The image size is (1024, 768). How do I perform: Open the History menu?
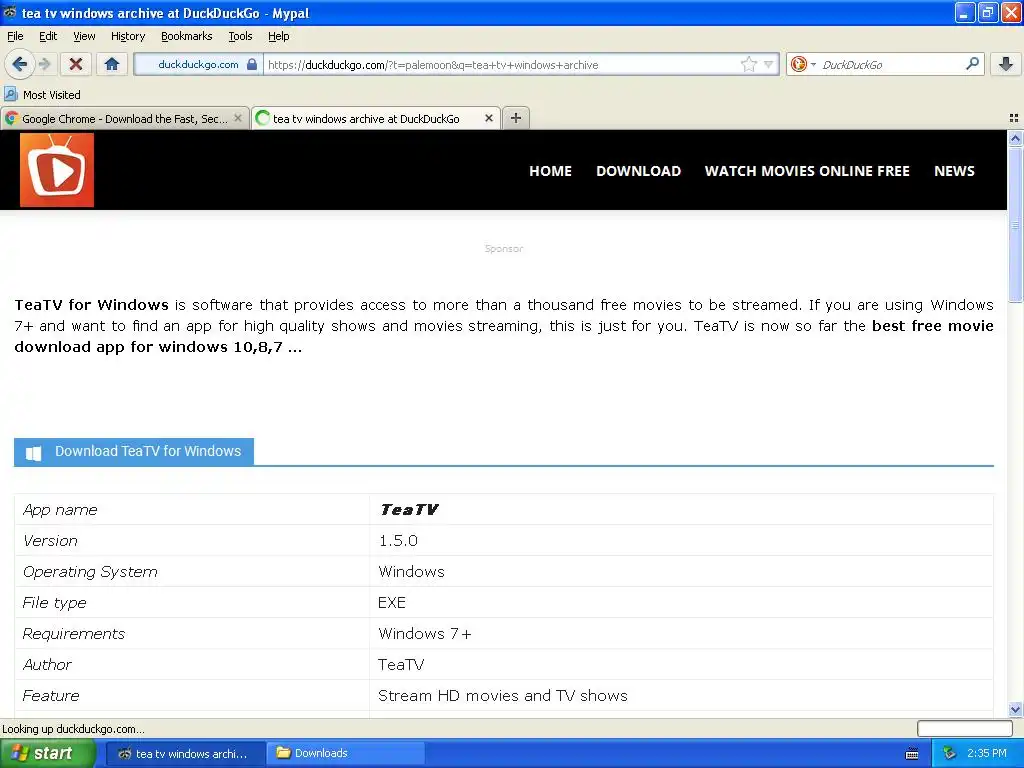click(128, 37)
